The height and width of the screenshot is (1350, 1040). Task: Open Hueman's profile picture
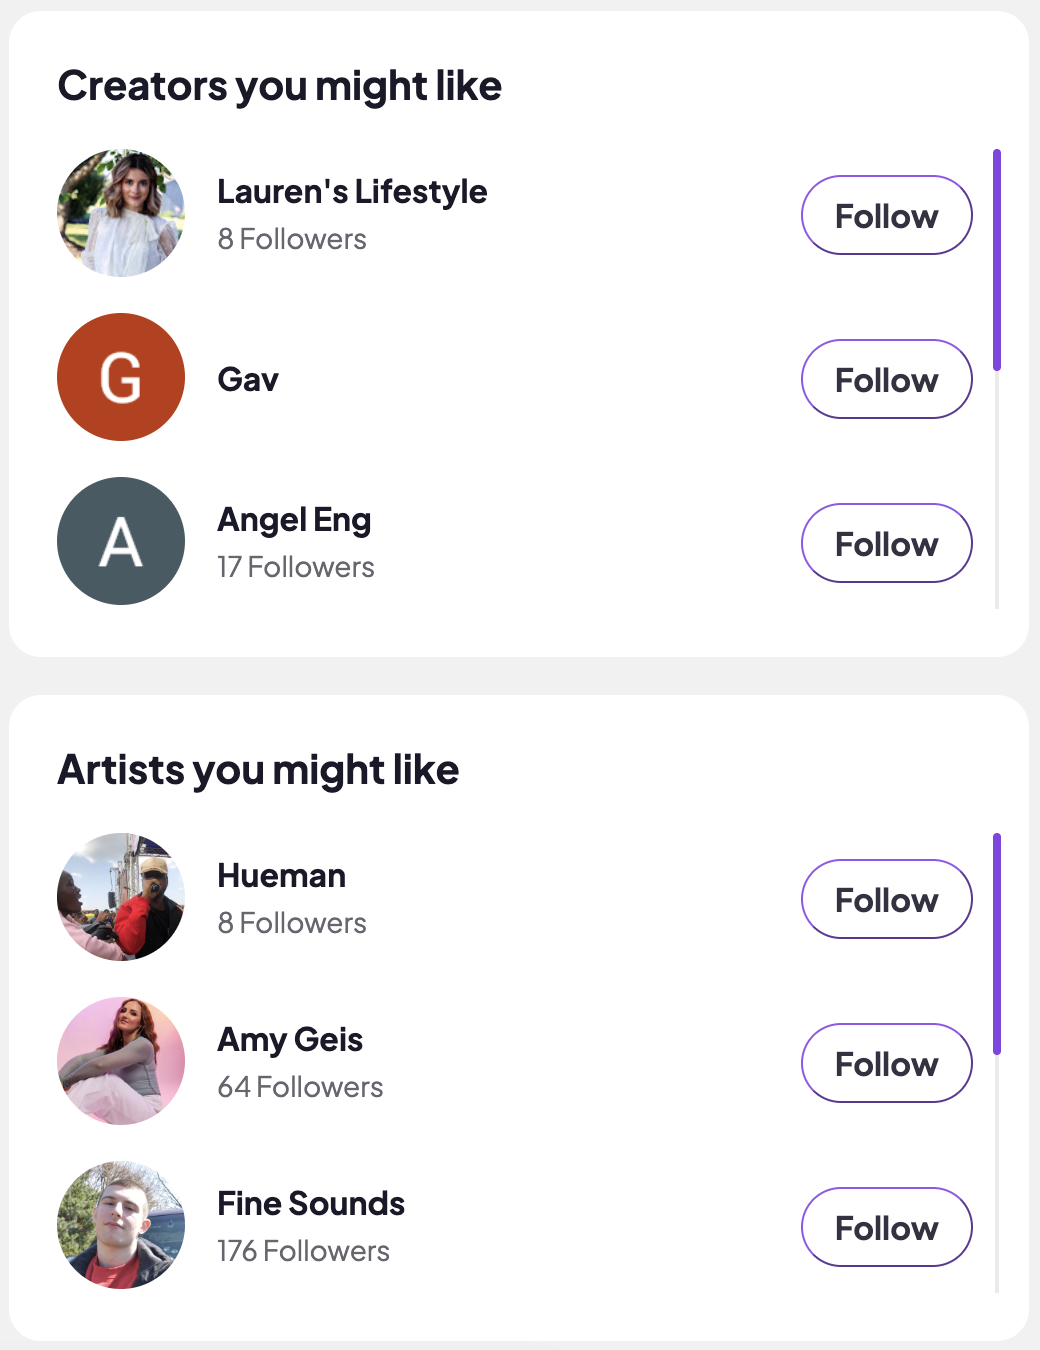121,897
